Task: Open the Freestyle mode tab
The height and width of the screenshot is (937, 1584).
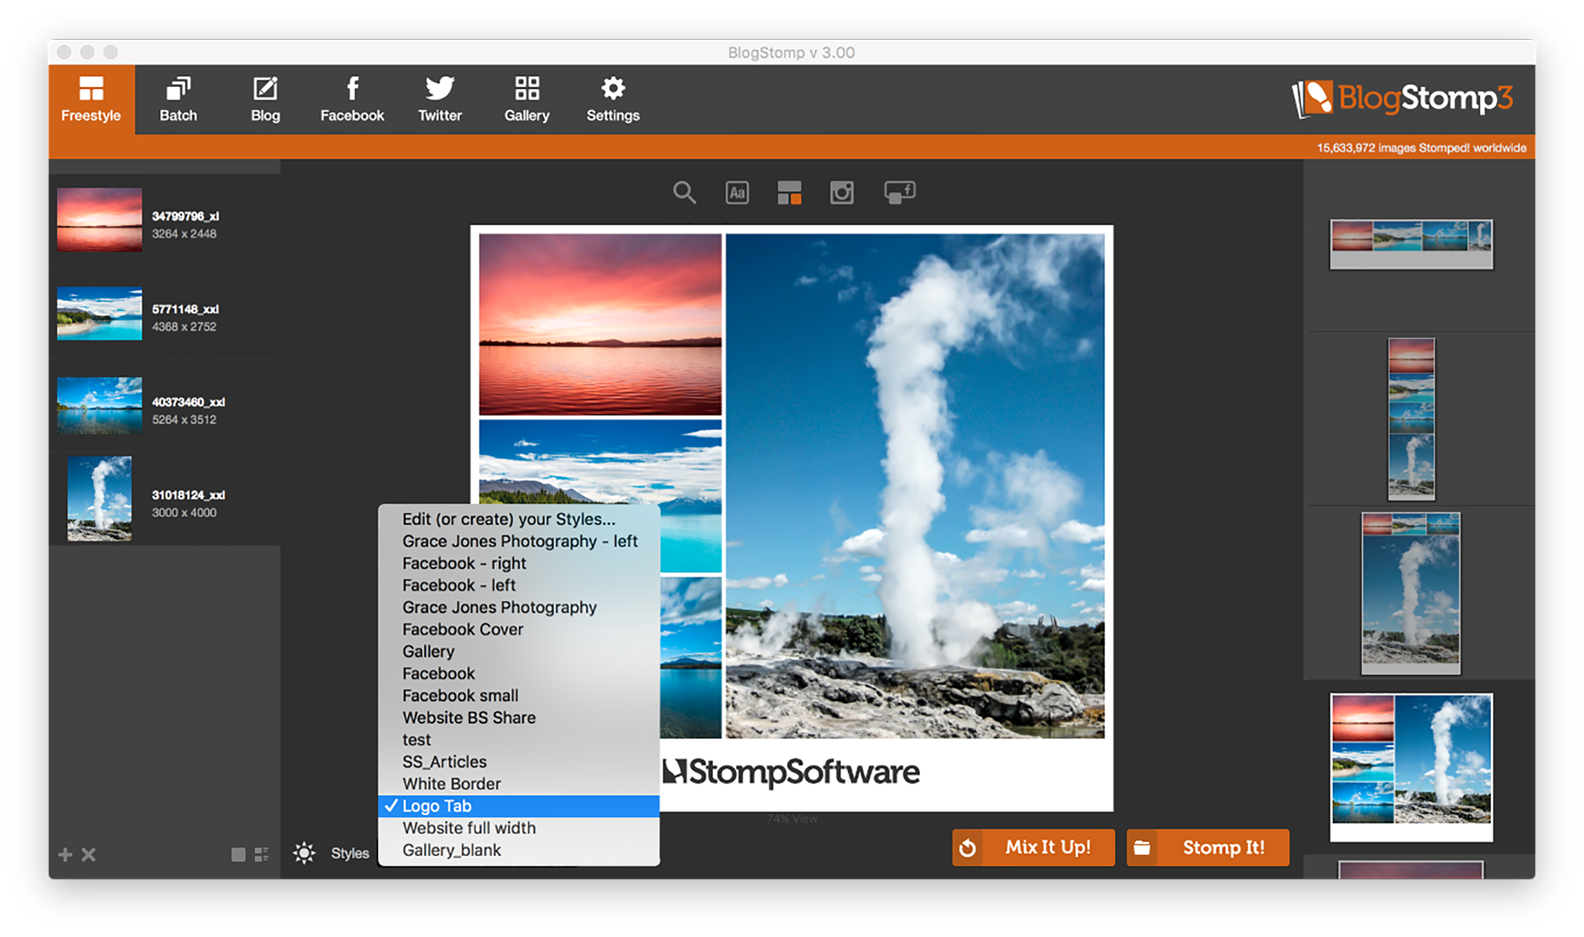Action: tap(91, 100)
